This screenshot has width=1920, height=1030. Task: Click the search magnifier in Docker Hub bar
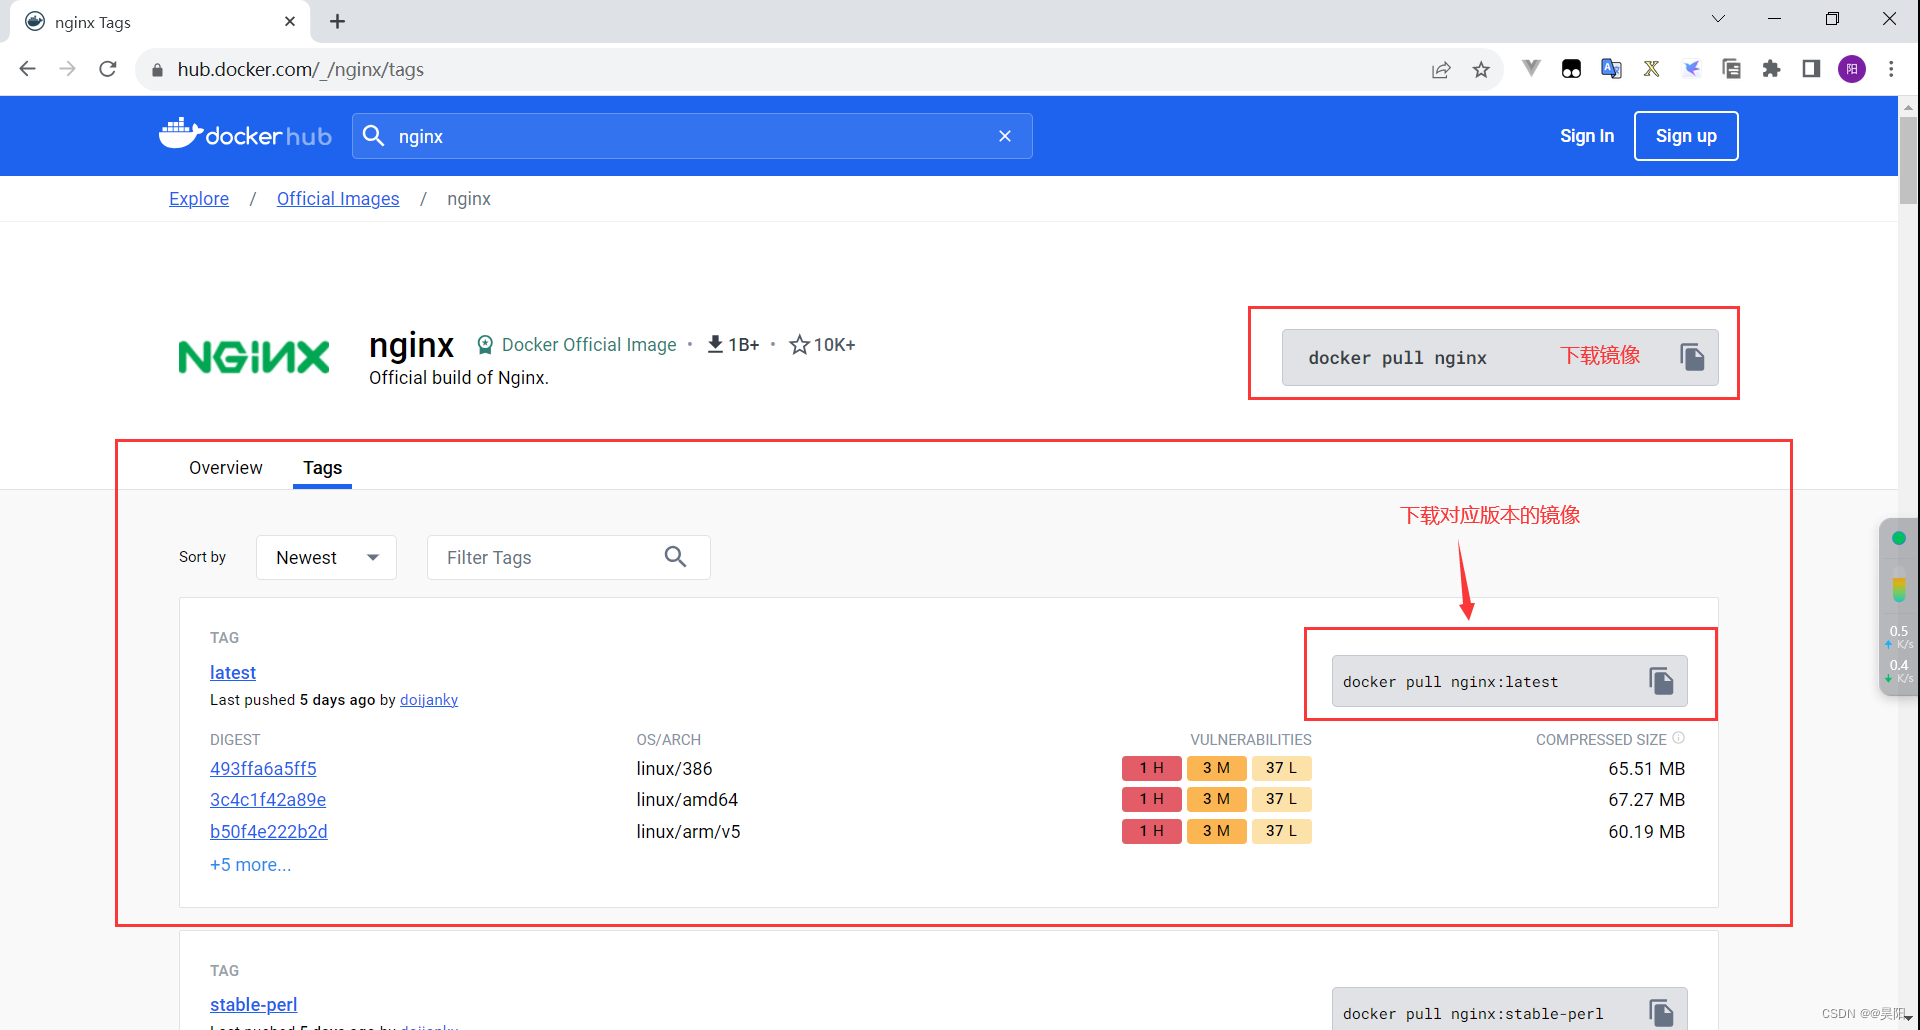pyautogui.click(x=373, y=136)
